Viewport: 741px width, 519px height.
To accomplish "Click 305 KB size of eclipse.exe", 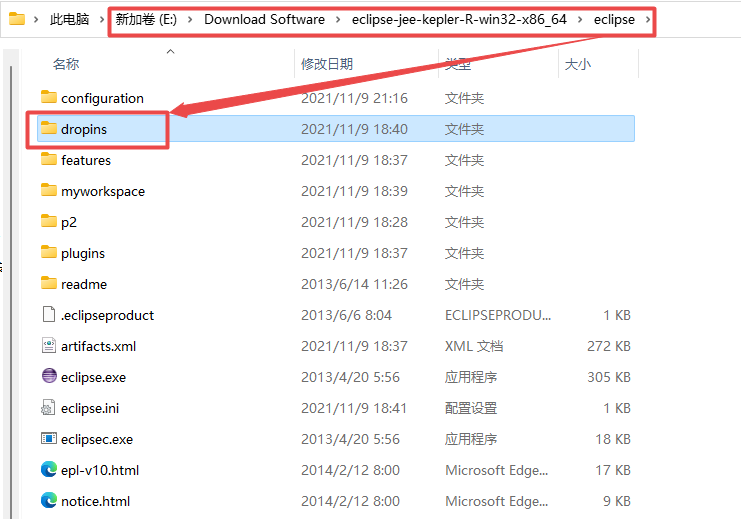I will coord(609,377).
